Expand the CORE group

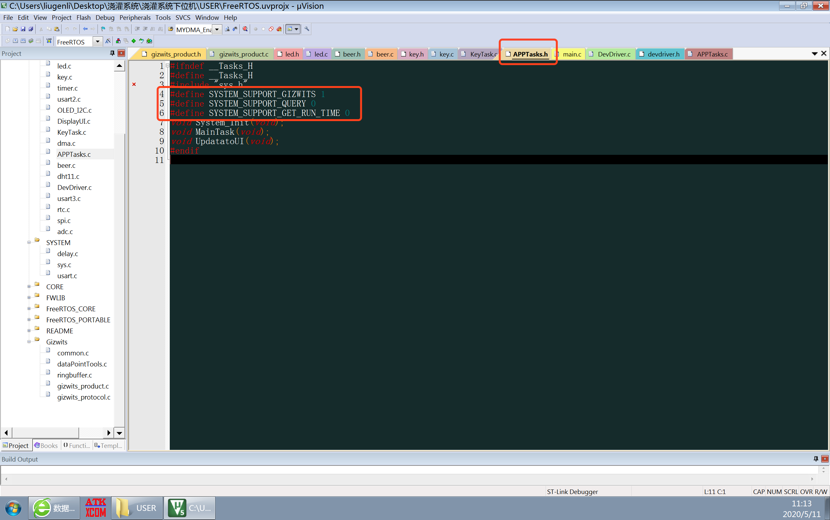[x=29, y=286]
